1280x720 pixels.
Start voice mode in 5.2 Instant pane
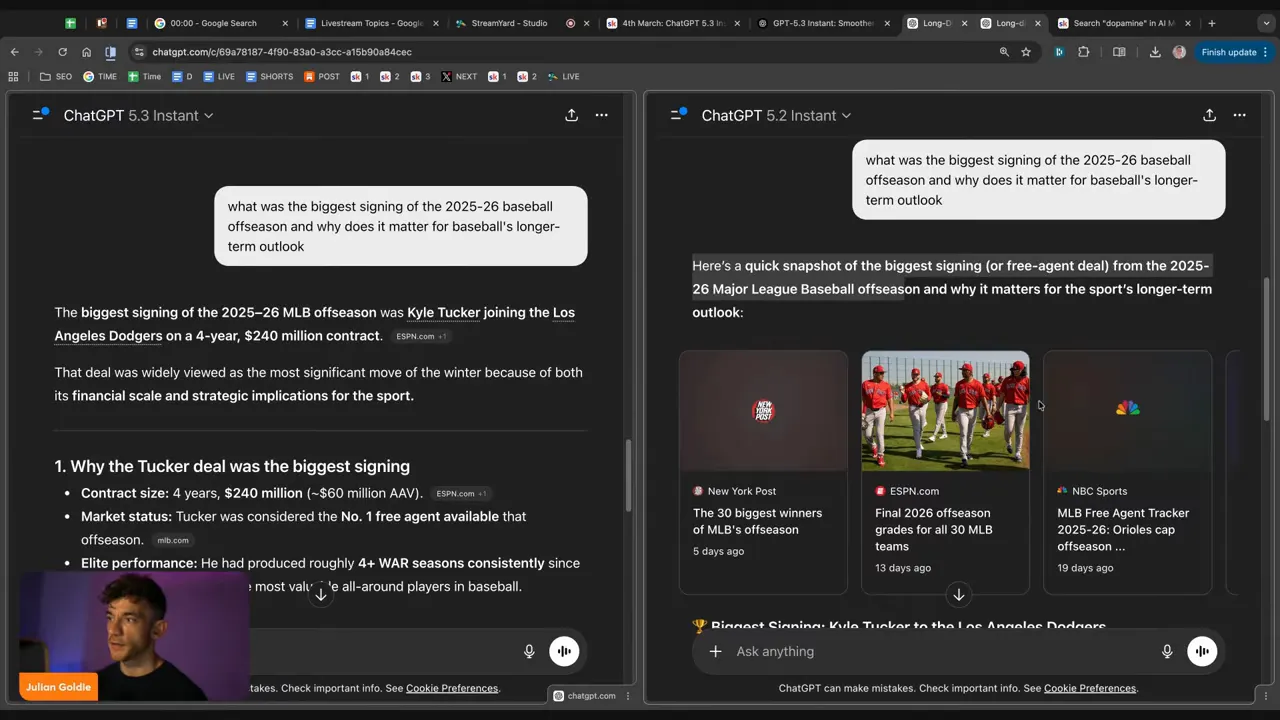point(1202,651)
